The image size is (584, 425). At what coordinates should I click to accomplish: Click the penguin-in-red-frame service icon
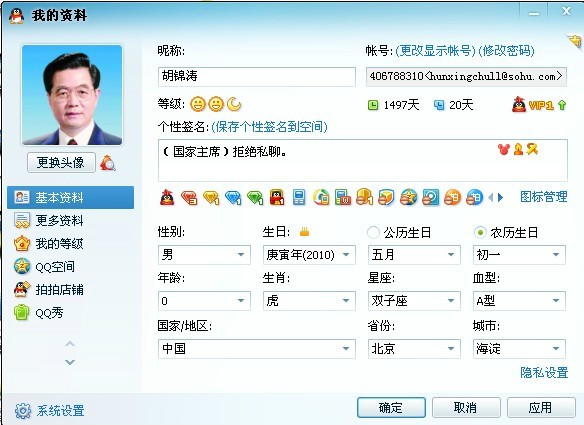pos(277,197)
